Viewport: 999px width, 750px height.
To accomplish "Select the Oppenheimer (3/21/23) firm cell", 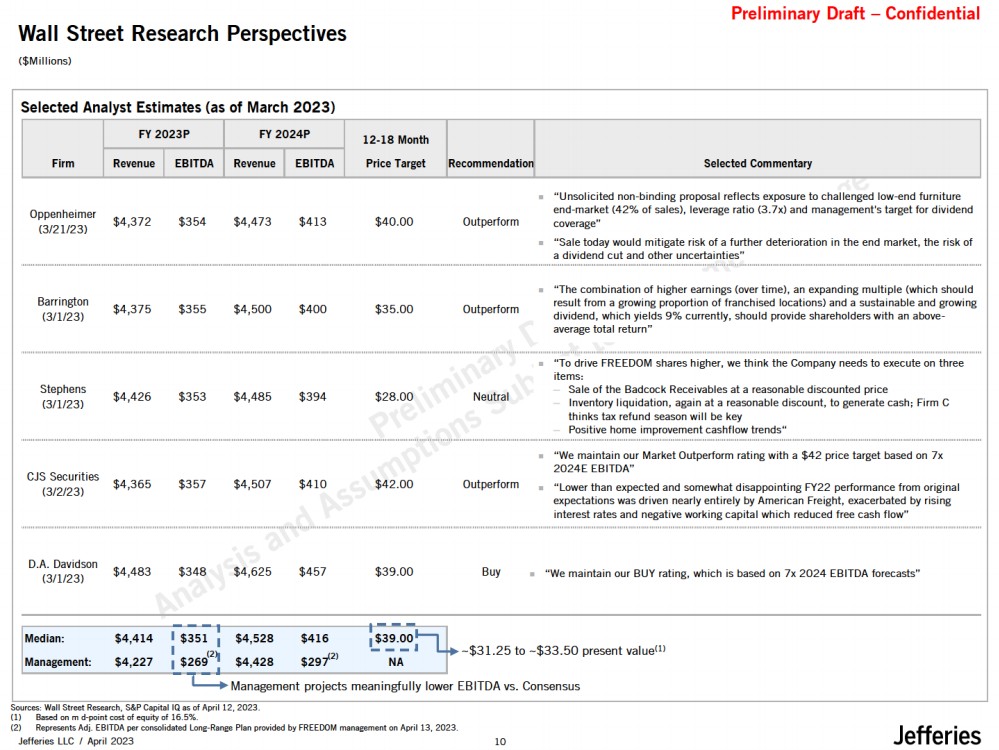I will click(63, 222).
